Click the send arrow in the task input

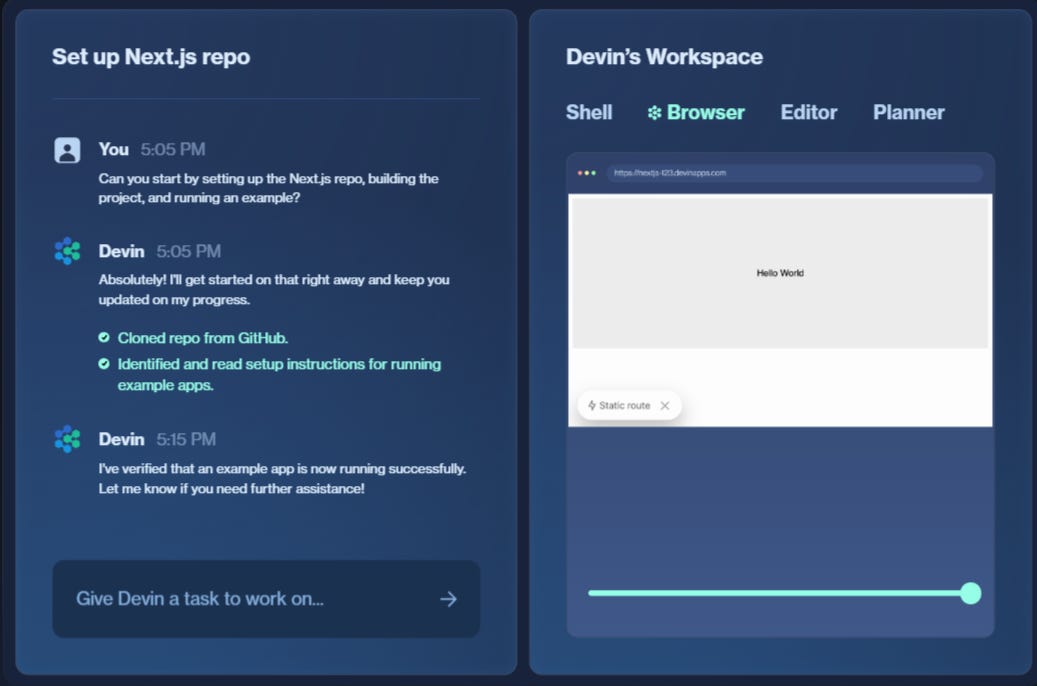(448, 599)
